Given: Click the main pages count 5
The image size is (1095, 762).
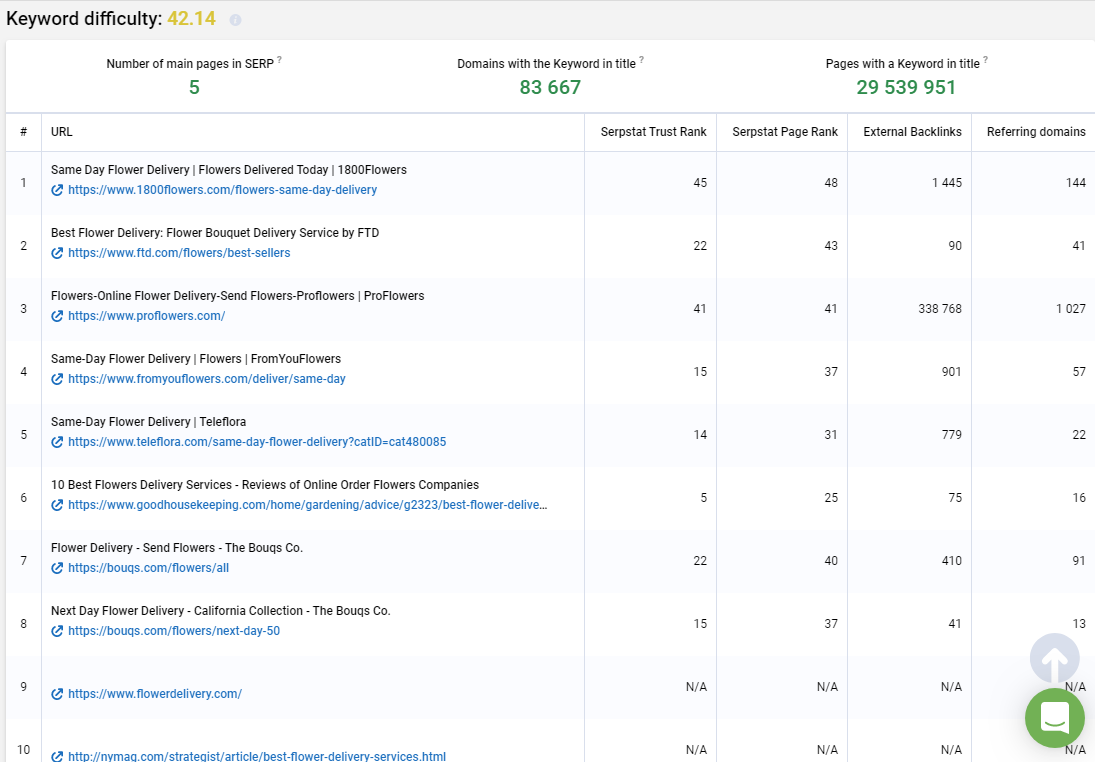Looking at the screenshot, I should coord(194,87).
